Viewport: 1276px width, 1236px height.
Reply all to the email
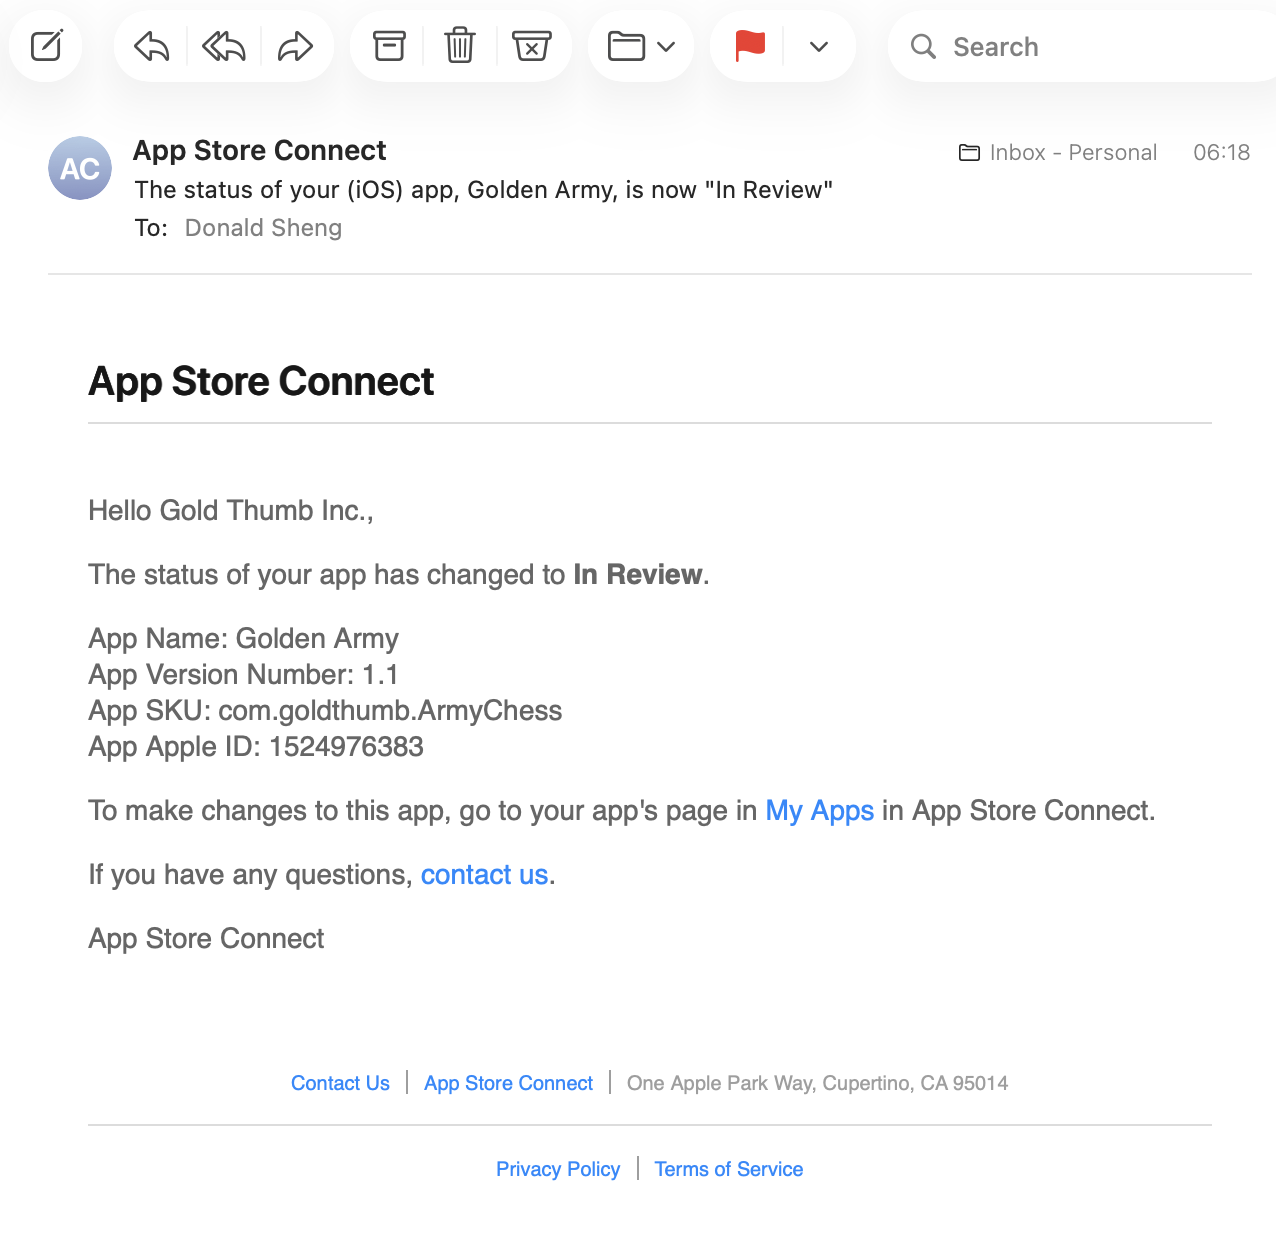(224, 46)
